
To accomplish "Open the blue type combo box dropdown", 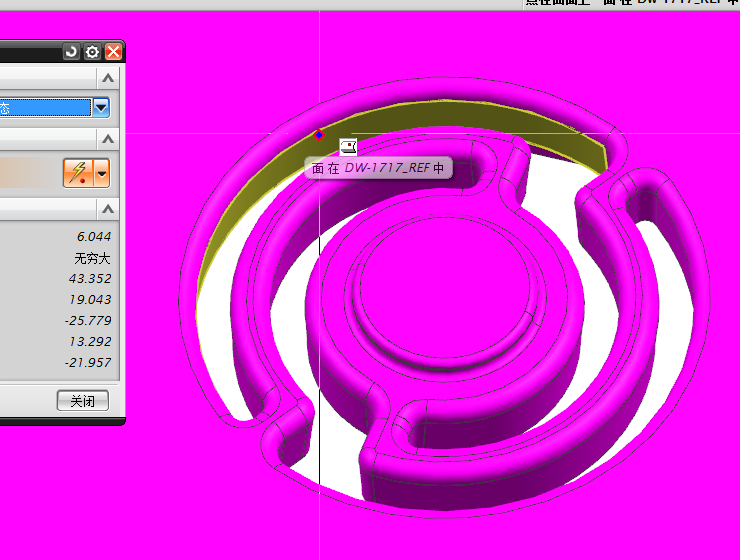I will click(101, 107).
